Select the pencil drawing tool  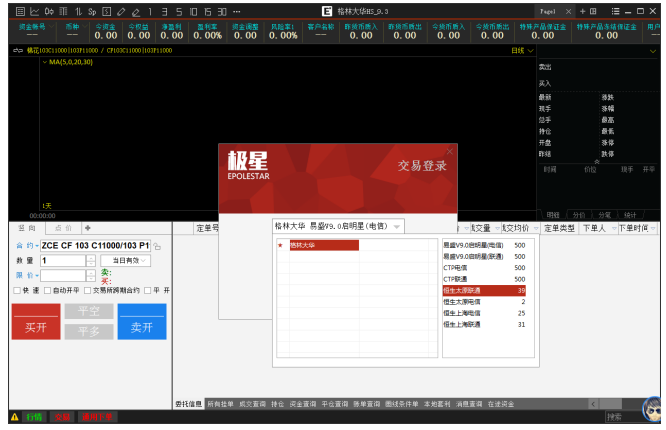[x=121, y=11]
